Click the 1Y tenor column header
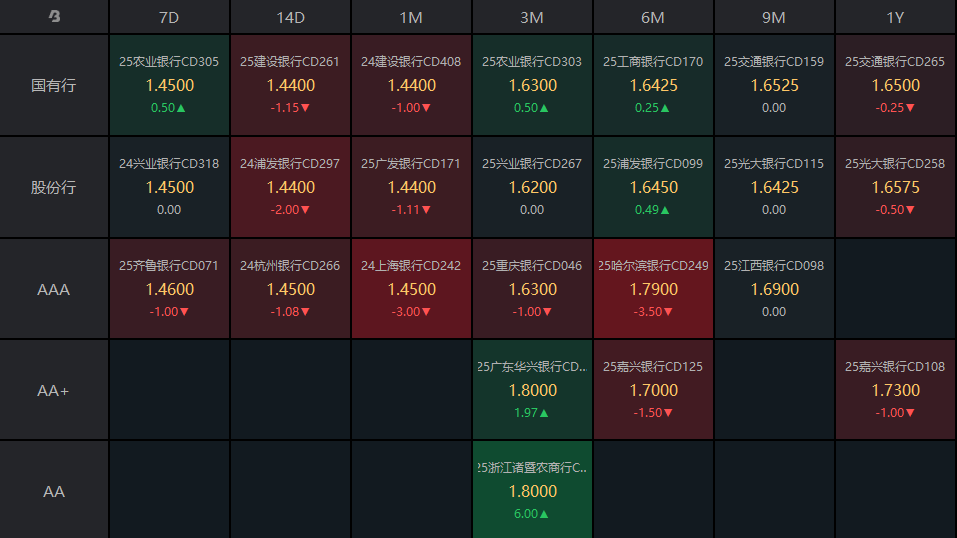 coord(895,18)
